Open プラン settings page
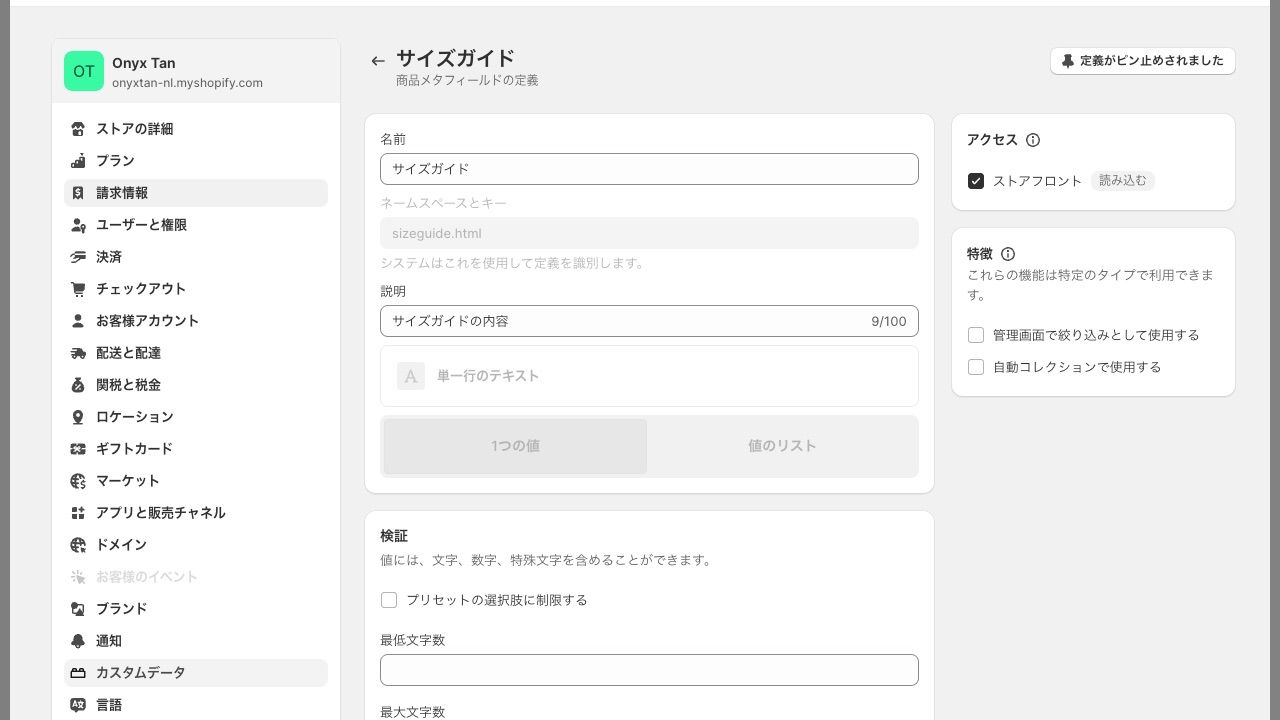Image resolution: width=1280 pixels, height=720 pixels. pyautogui.click(x=196, y=161)
